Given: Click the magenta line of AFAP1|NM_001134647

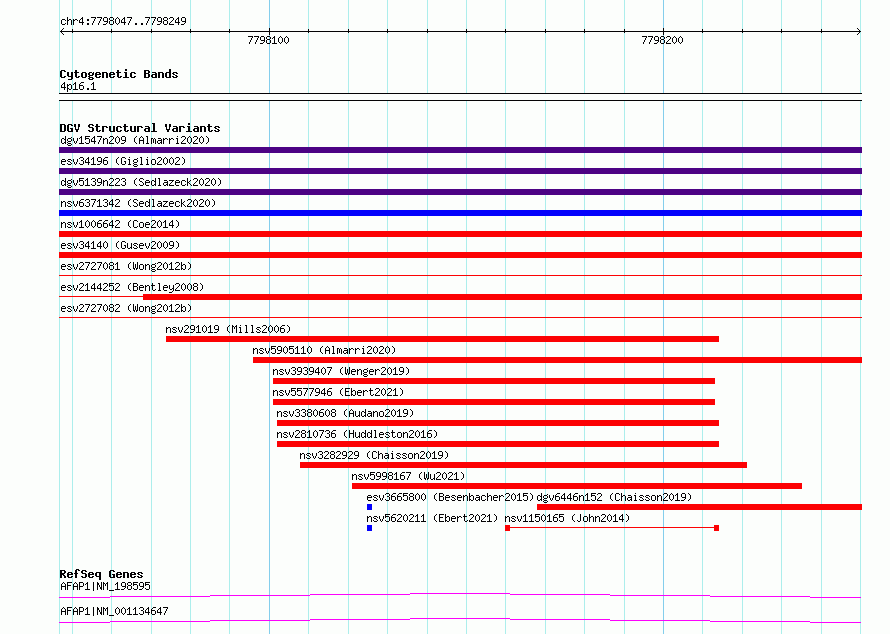Looking at the screenshot, I should pos(460,620).
